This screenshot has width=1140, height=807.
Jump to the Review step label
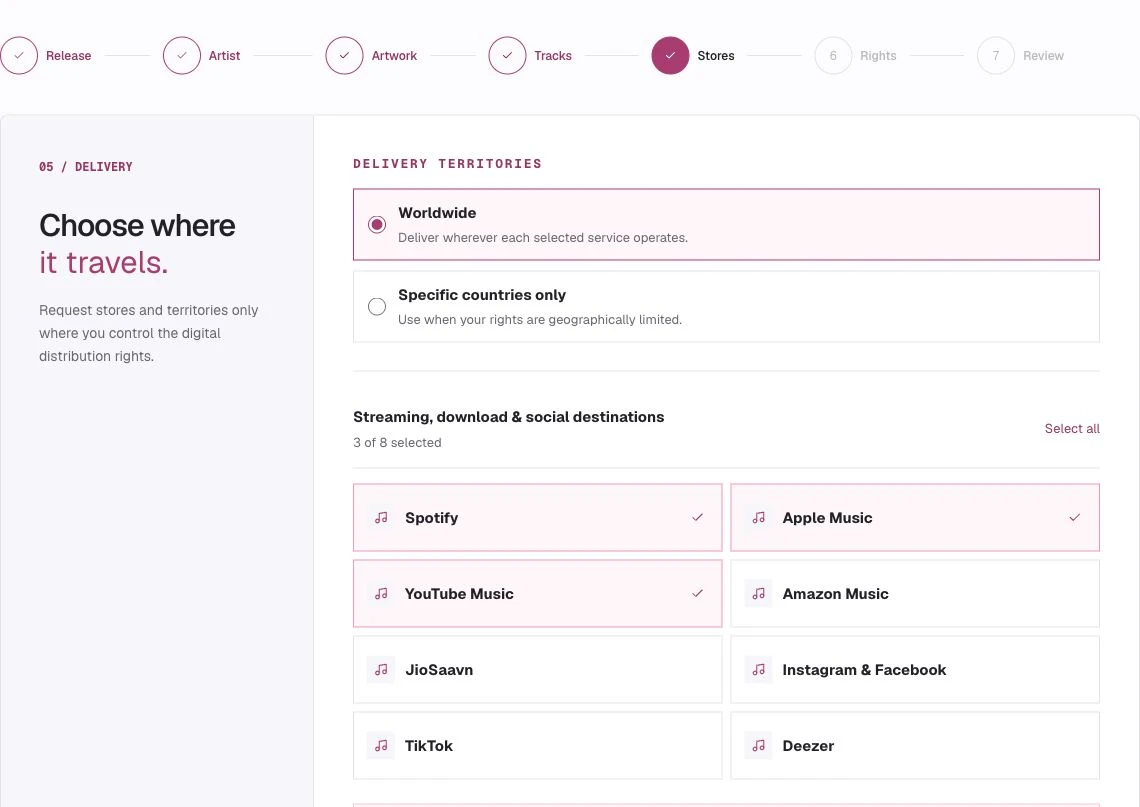pos(1043,56)
